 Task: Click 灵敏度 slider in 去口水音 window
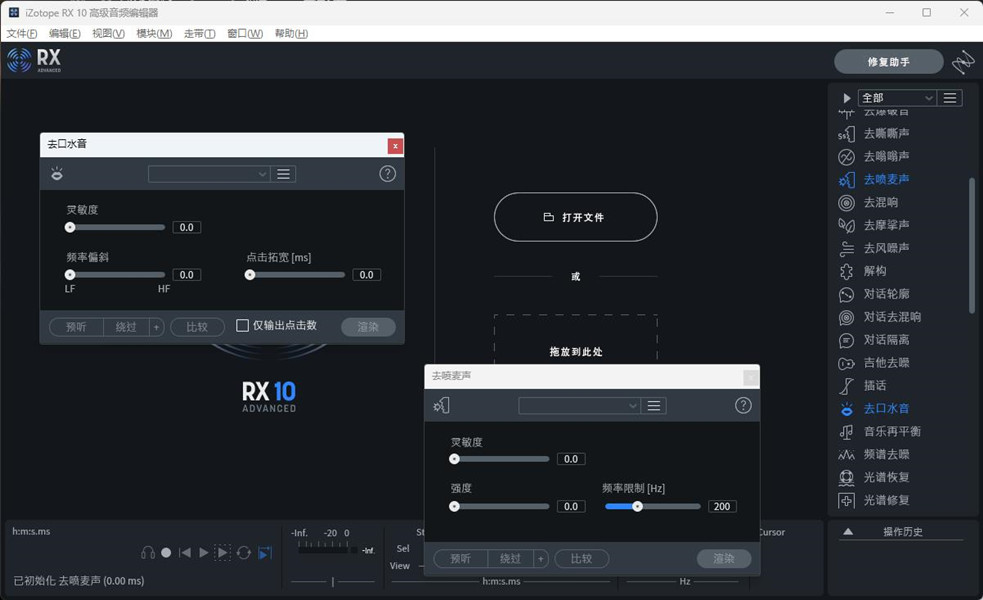[116, 227]
